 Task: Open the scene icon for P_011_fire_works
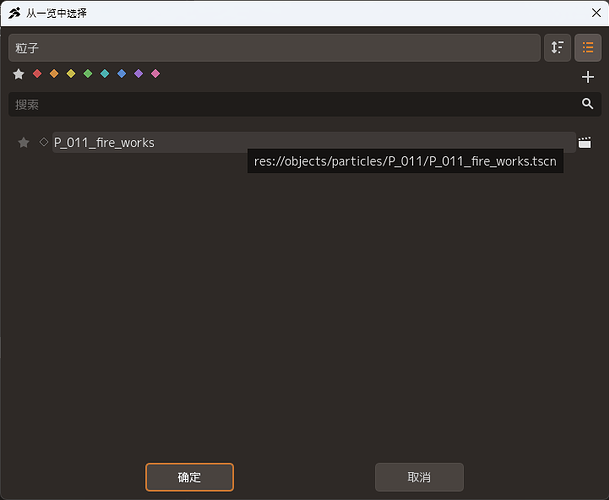[x=585, y=143]
